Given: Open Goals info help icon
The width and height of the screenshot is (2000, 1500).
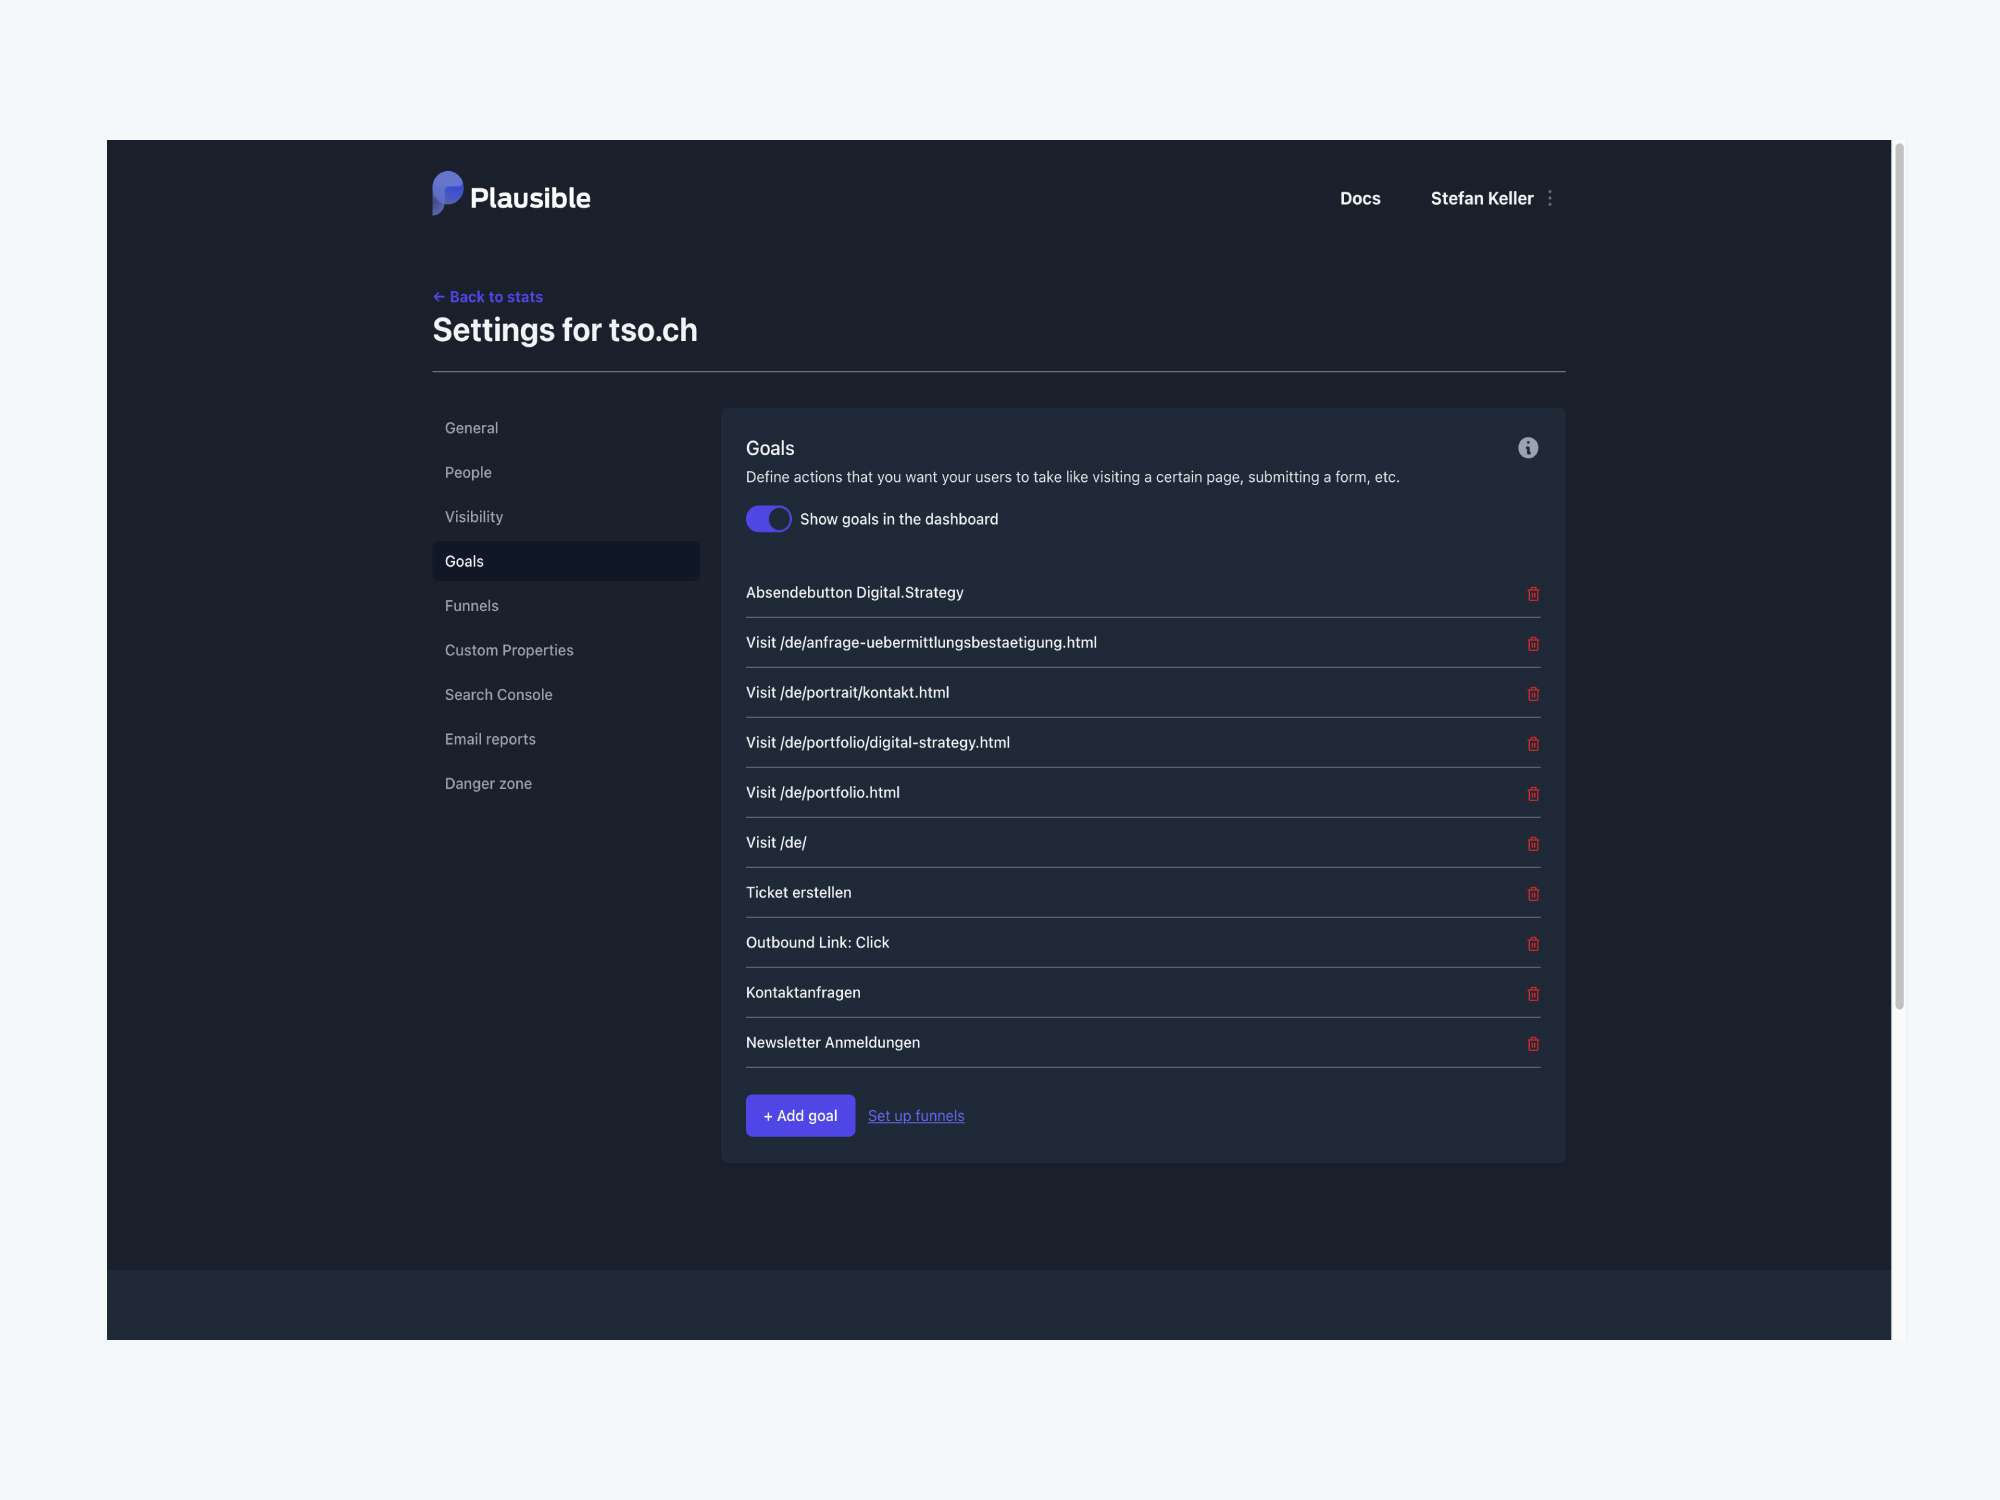Looking at the screenshot, I should coord(1528,448).
